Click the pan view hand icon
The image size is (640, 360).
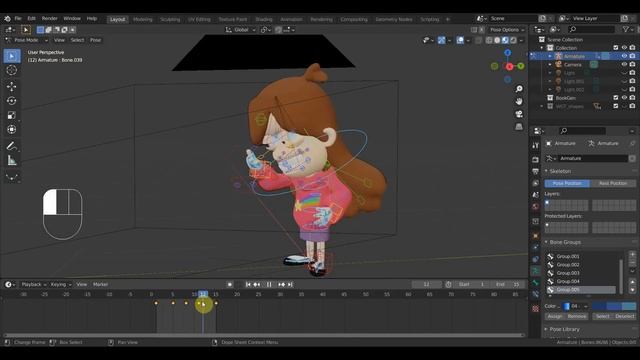click(519, 101)
